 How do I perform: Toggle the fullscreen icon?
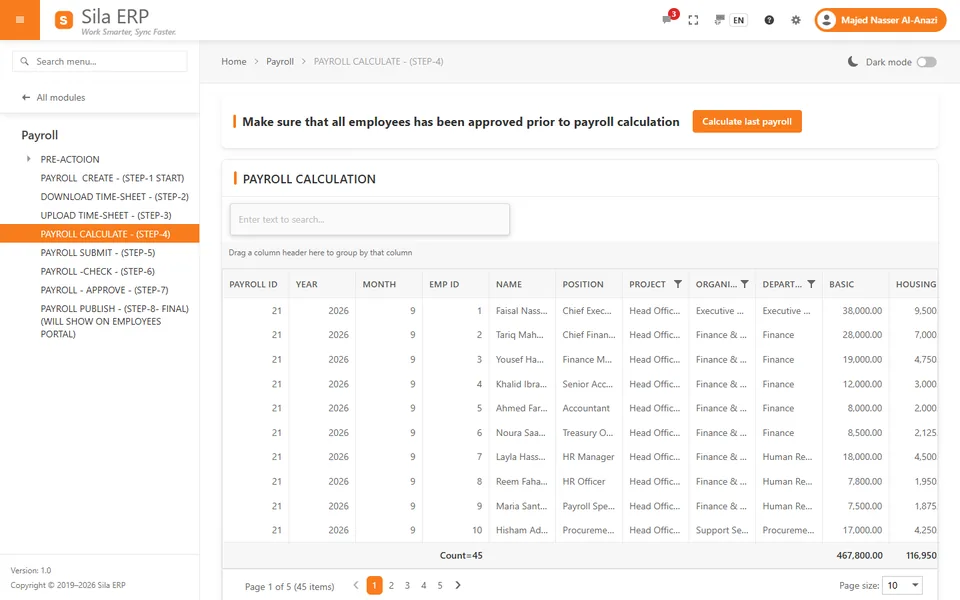tap(693, 20)
